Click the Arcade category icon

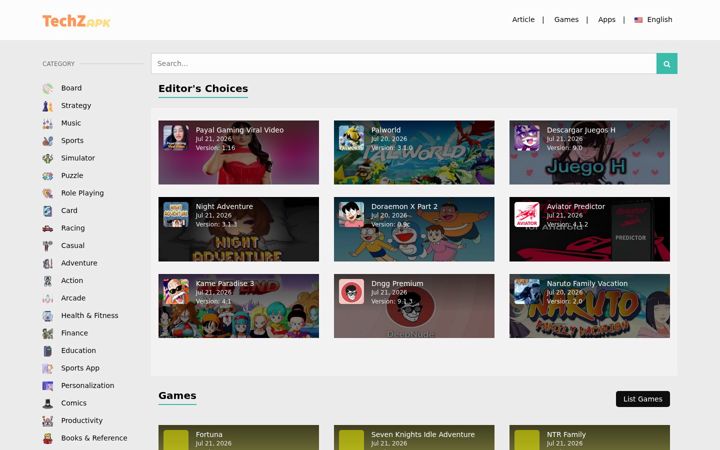(48, 298)
